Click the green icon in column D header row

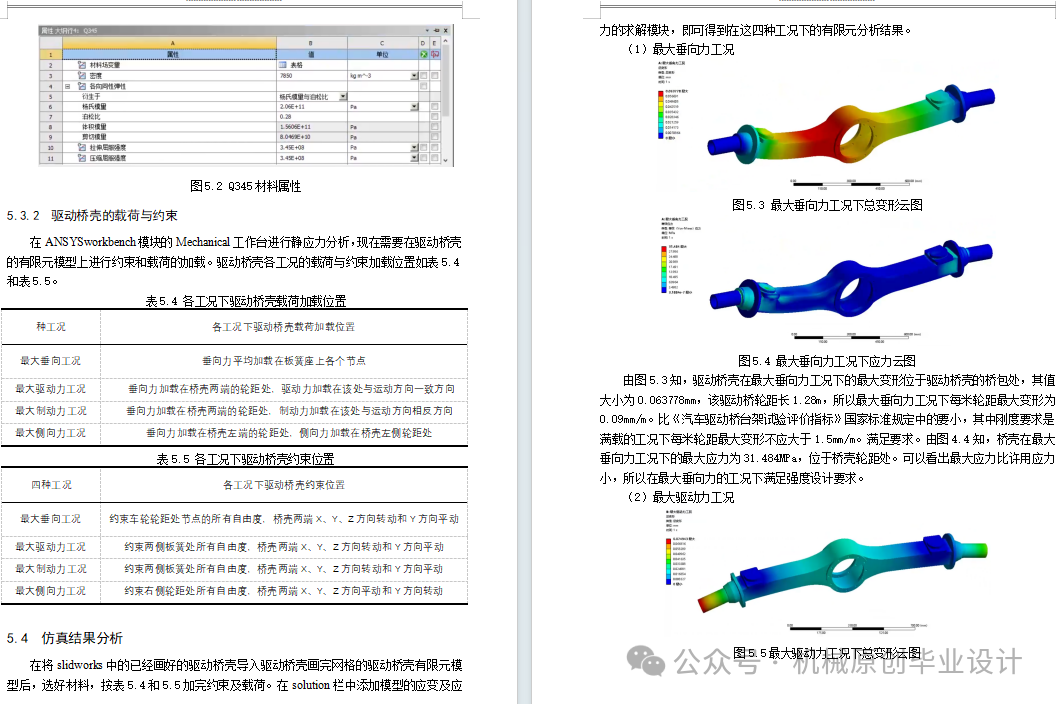tap(424, 54)
